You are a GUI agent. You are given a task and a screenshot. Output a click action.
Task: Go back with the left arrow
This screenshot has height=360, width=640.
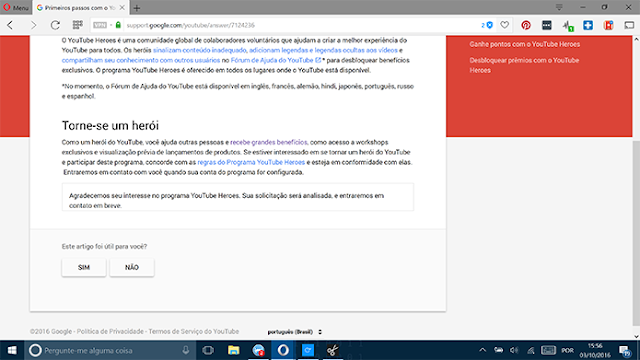pyautogui.click(x=11, y=25)
